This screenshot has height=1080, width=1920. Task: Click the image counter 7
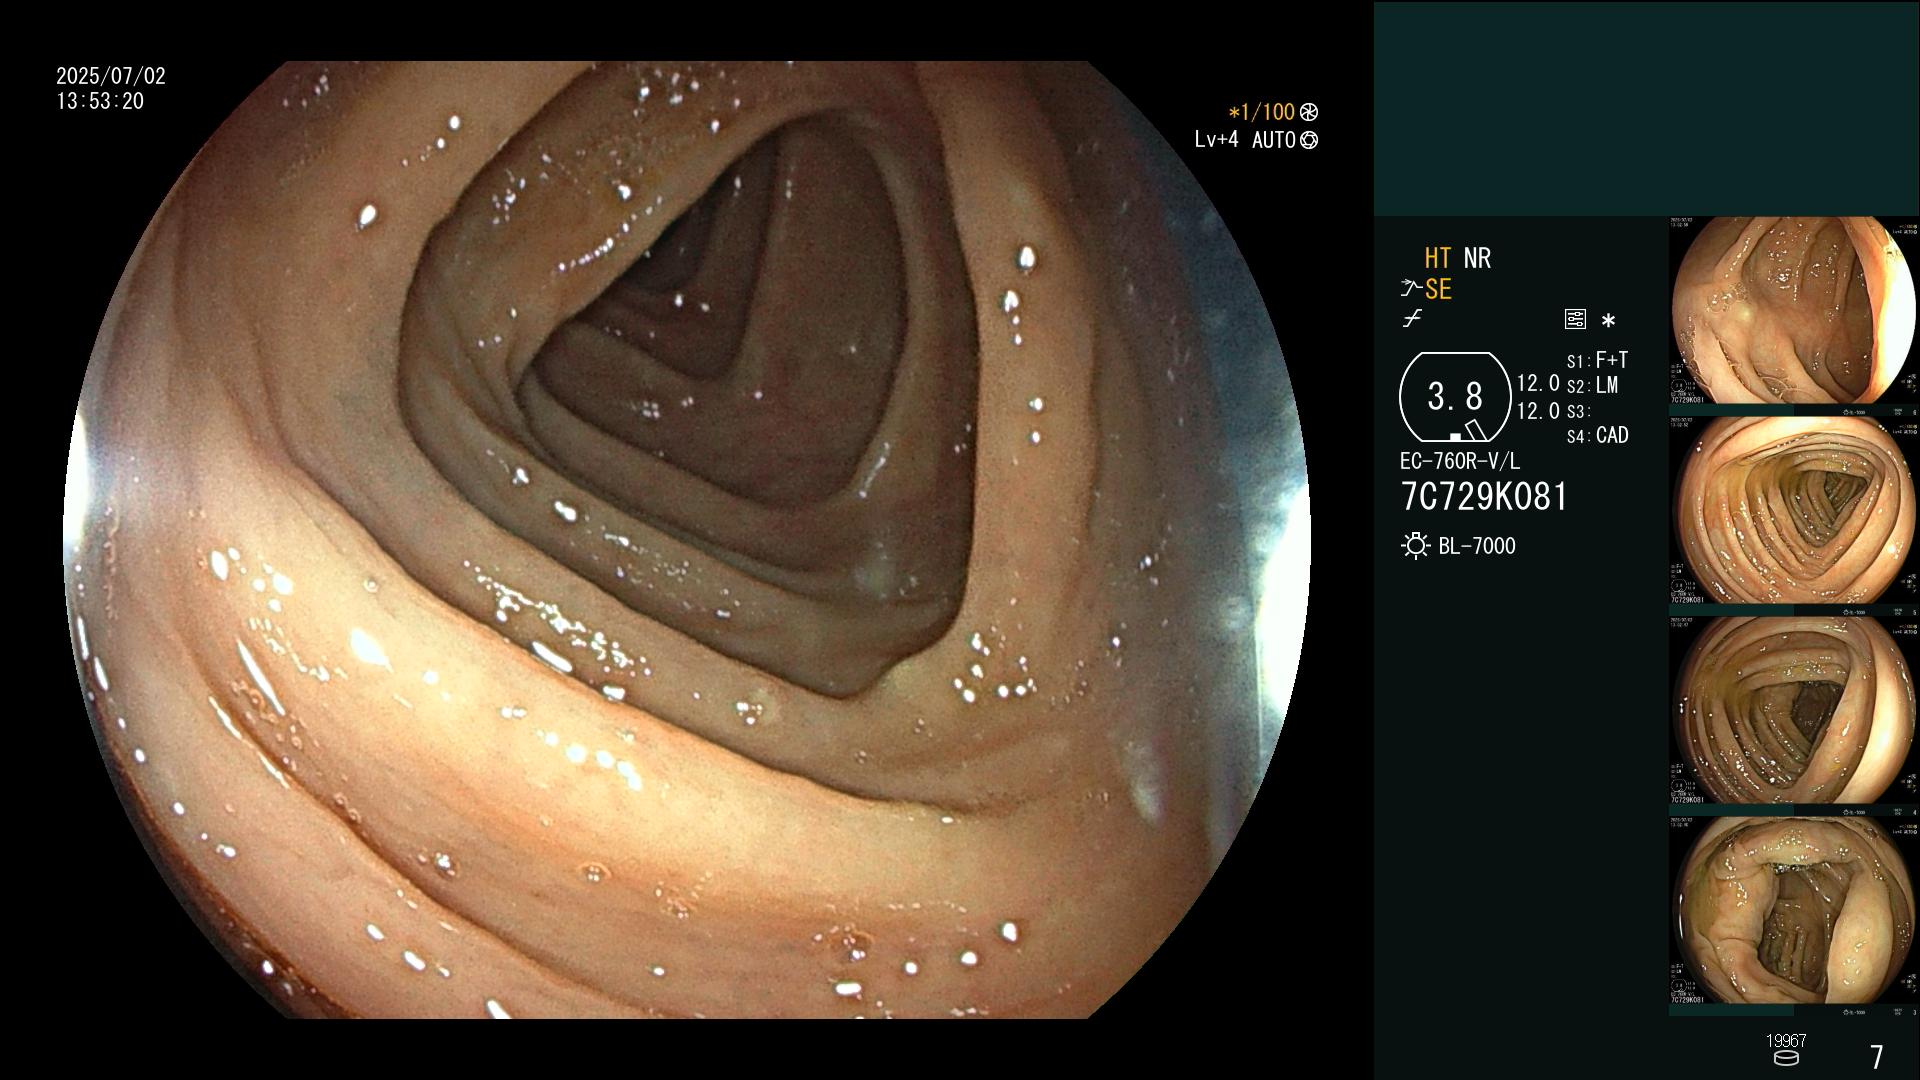[x=1877, y=1056]
